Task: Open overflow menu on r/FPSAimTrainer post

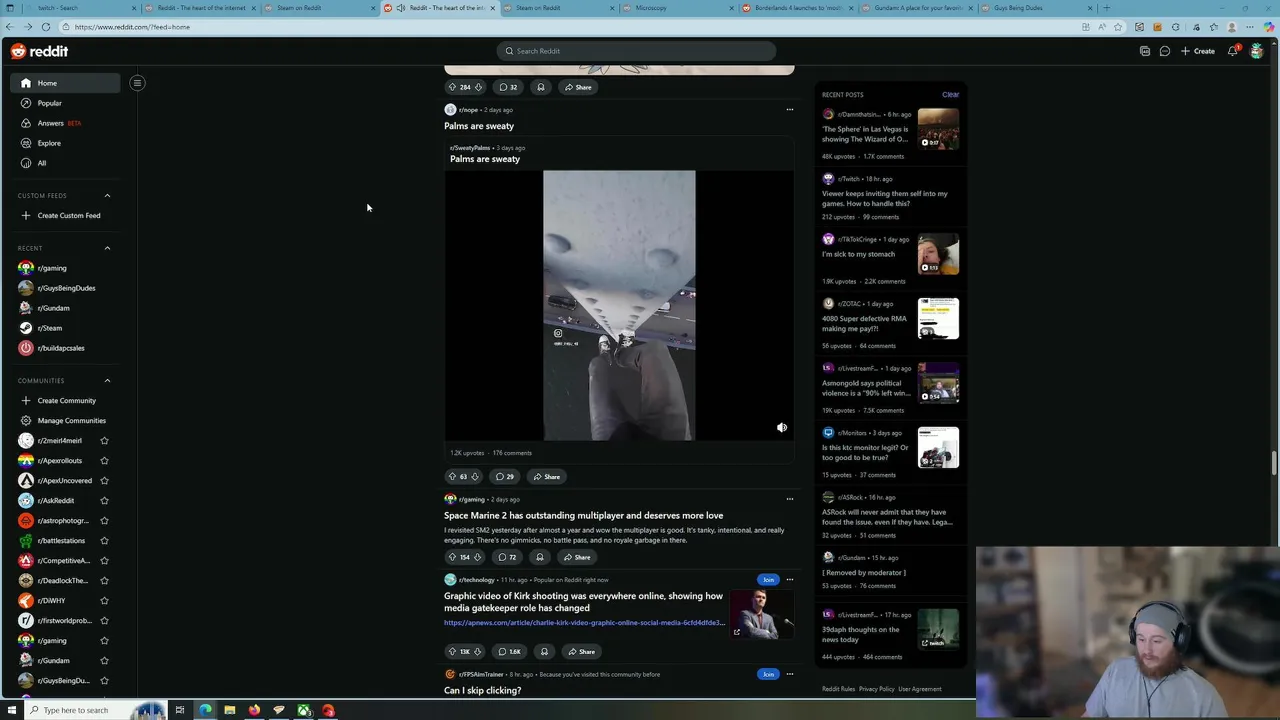Action: click(x=789, y=674)
